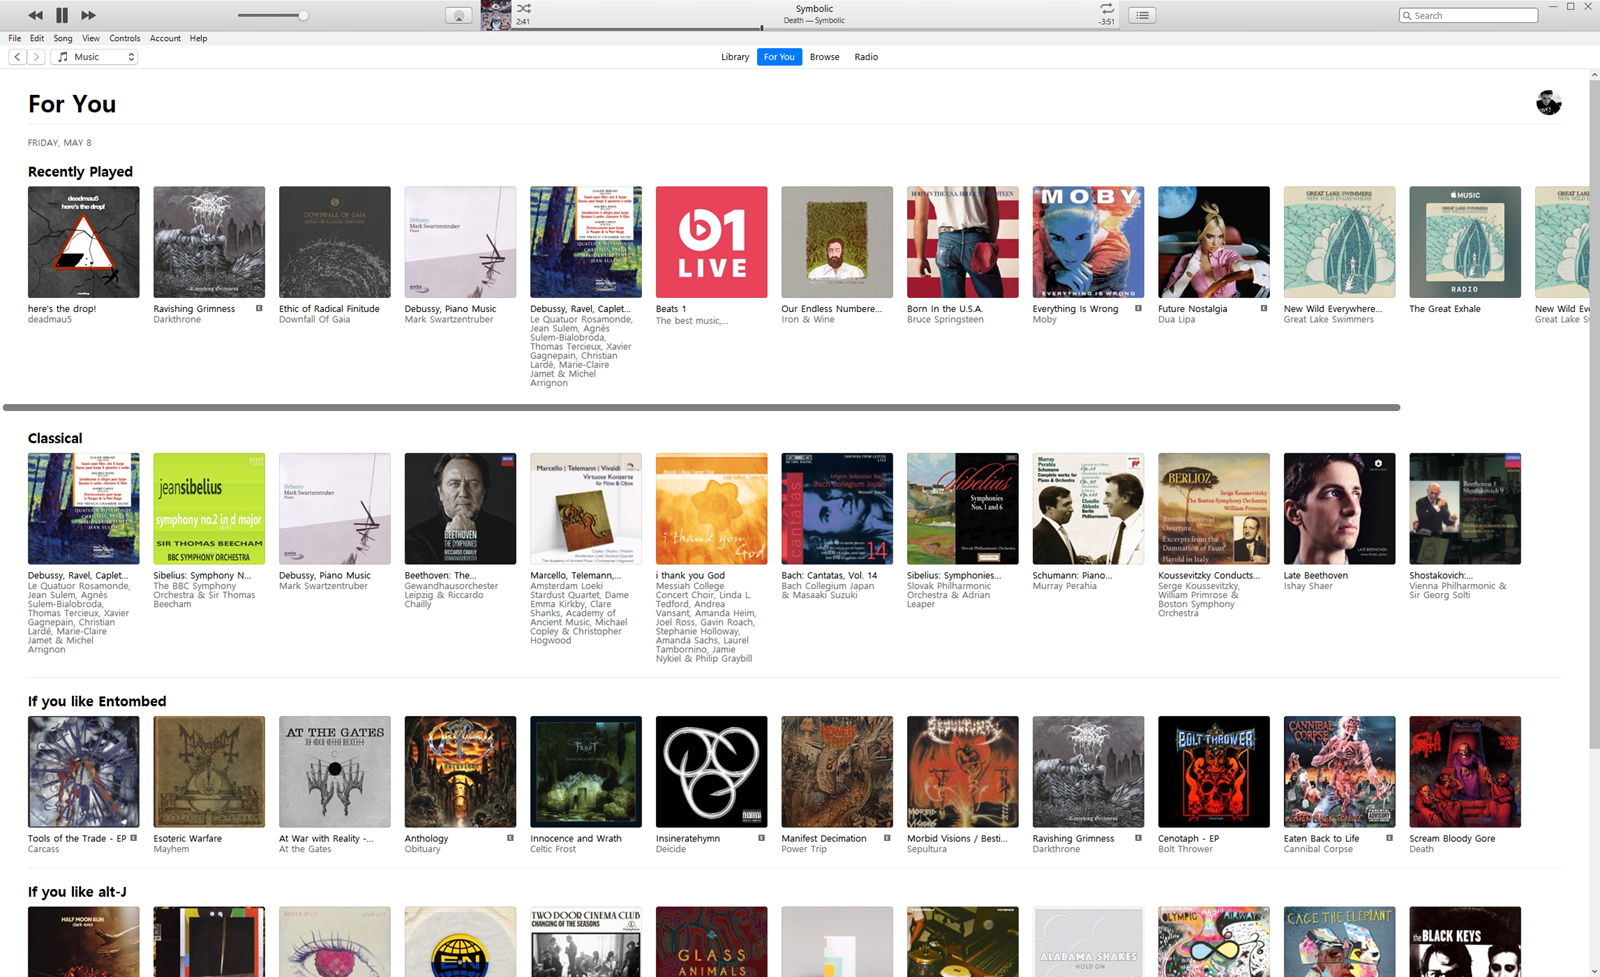
Task: Open the Music media type dropdown
Action: point(94,57)
